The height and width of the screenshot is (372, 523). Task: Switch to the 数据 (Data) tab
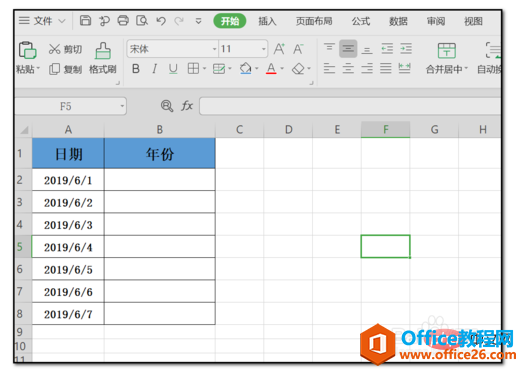398,21
